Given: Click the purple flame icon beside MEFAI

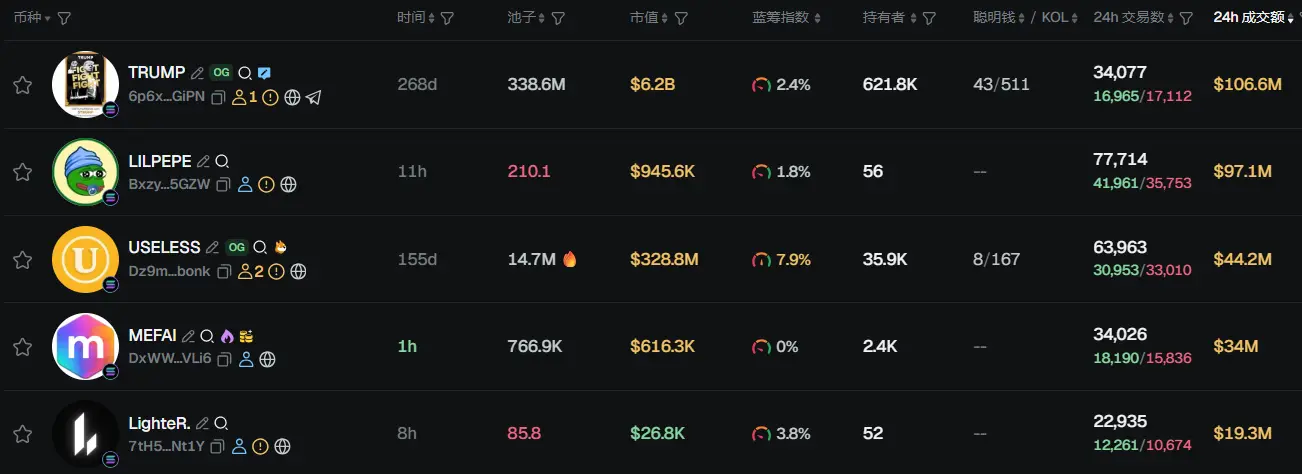Looking at the screenshot, I should click(x=227, y=336).
